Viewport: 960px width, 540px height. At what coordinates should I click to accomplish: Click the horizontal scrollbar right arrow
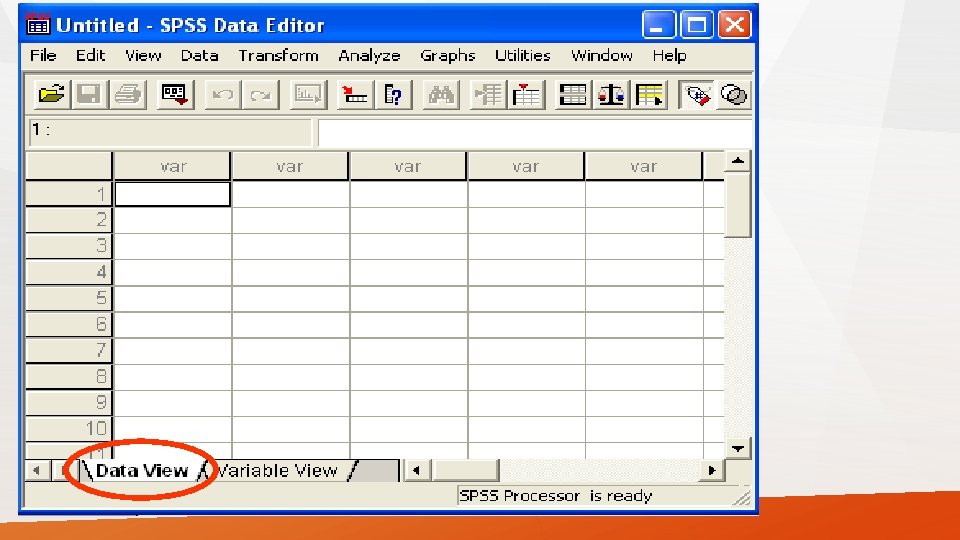(711, 470)
